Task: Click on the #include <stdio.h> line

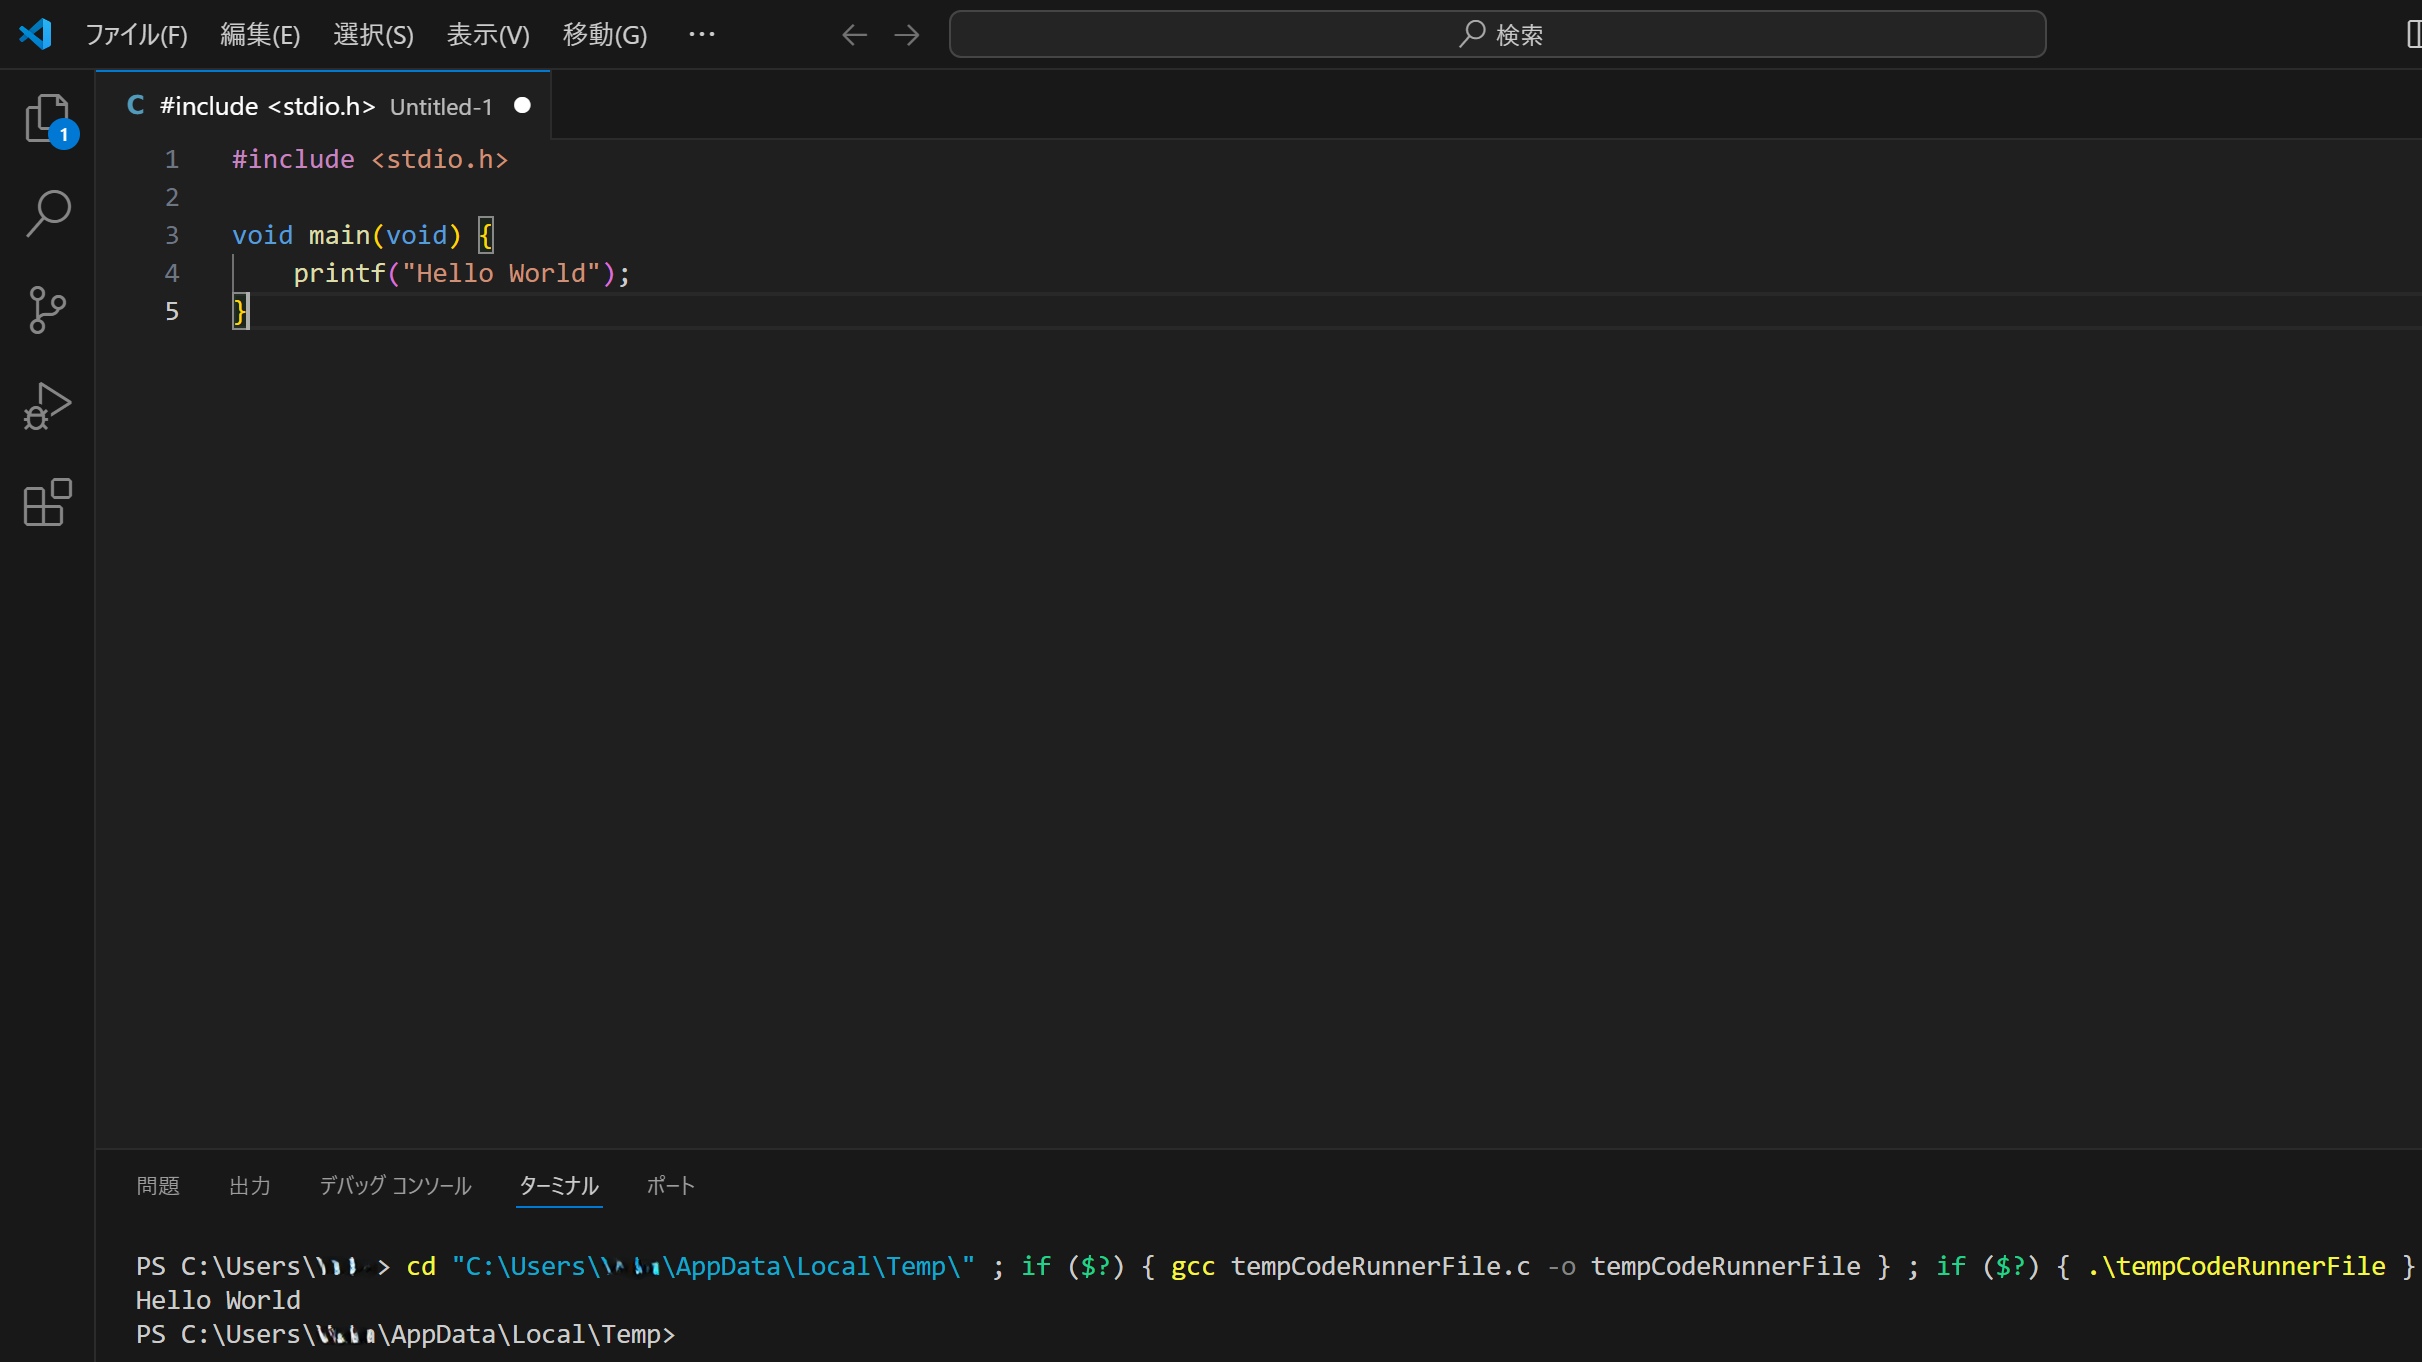Action: 370,159
